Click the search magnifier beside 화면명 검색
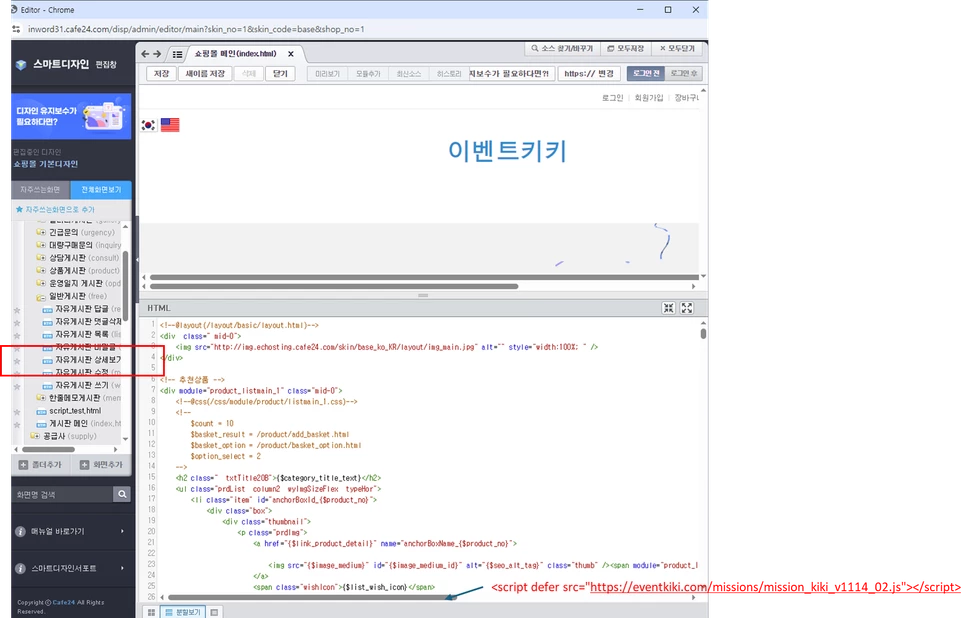 (122, 494)
